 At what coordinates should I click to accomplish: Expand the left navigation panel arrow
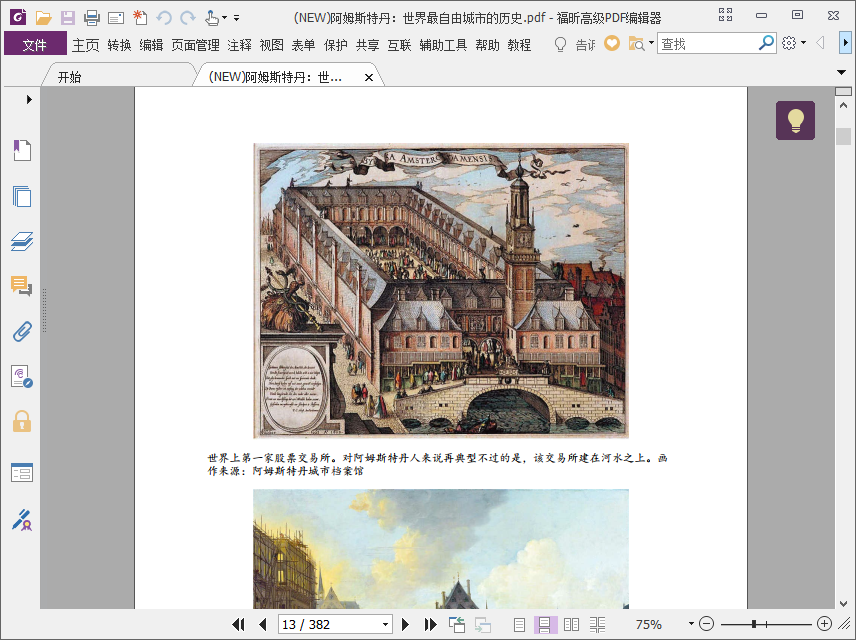click(29, 99)
